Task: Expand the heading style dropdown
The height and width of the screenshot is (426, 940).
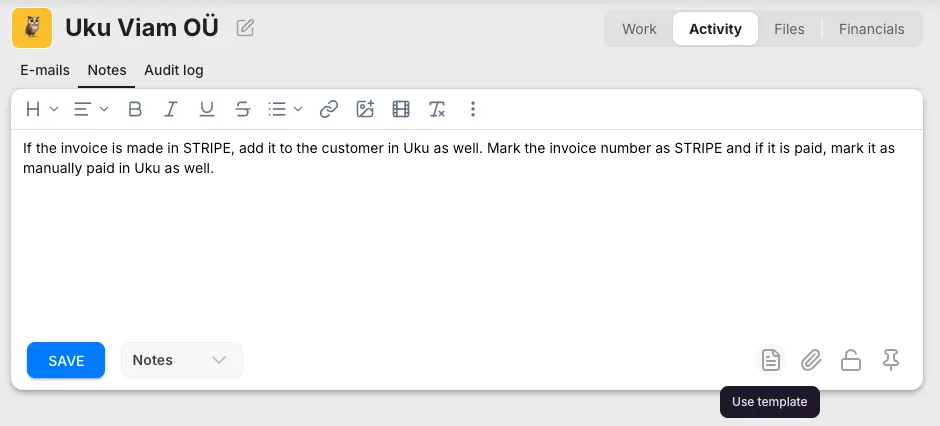Action: [42, 109]
